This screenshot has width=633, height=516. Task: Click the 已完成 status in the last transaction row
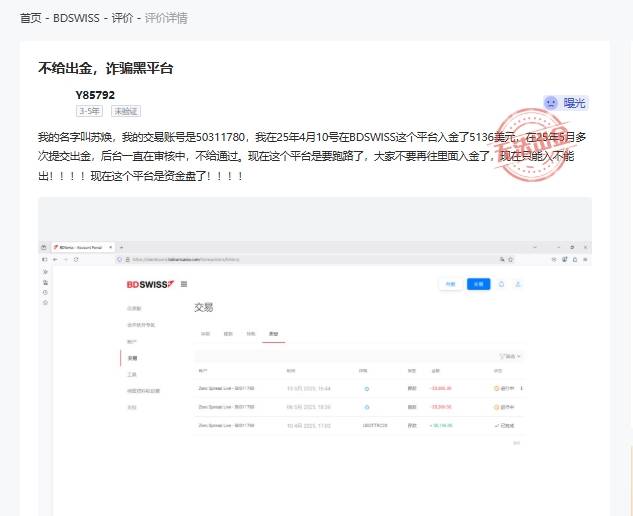click(505, 426)
